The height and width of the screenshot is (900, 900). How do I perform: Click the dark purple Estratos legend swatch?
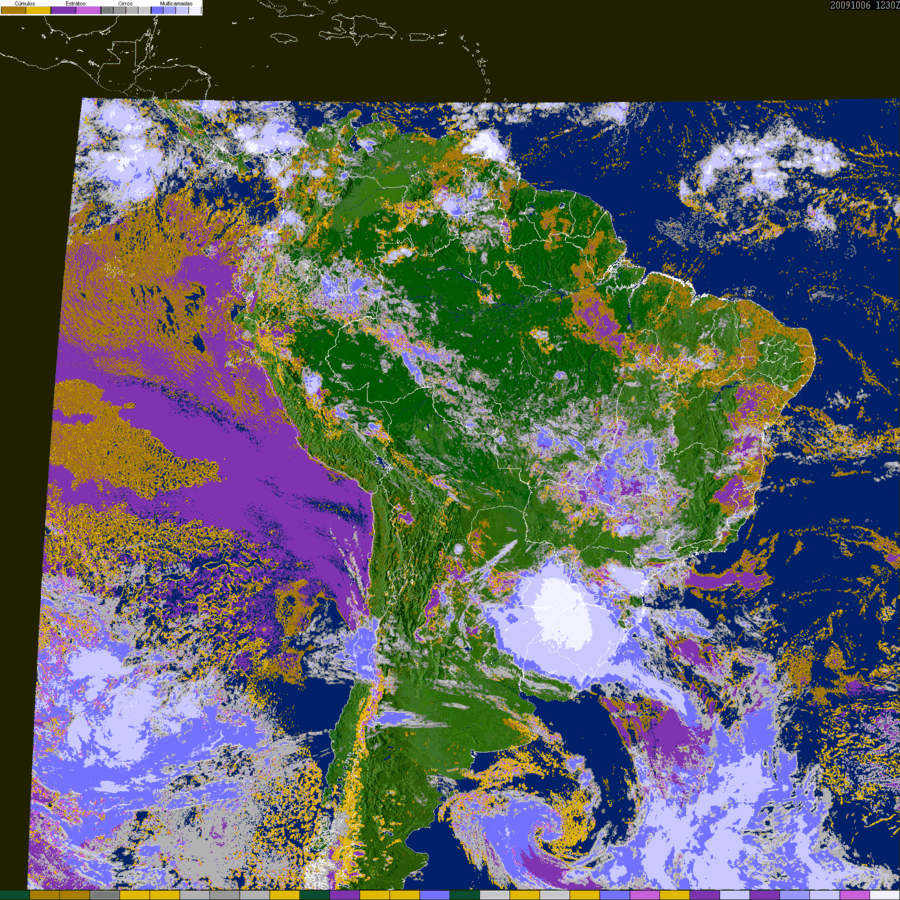pyautogui.click(x=63, y=10)
